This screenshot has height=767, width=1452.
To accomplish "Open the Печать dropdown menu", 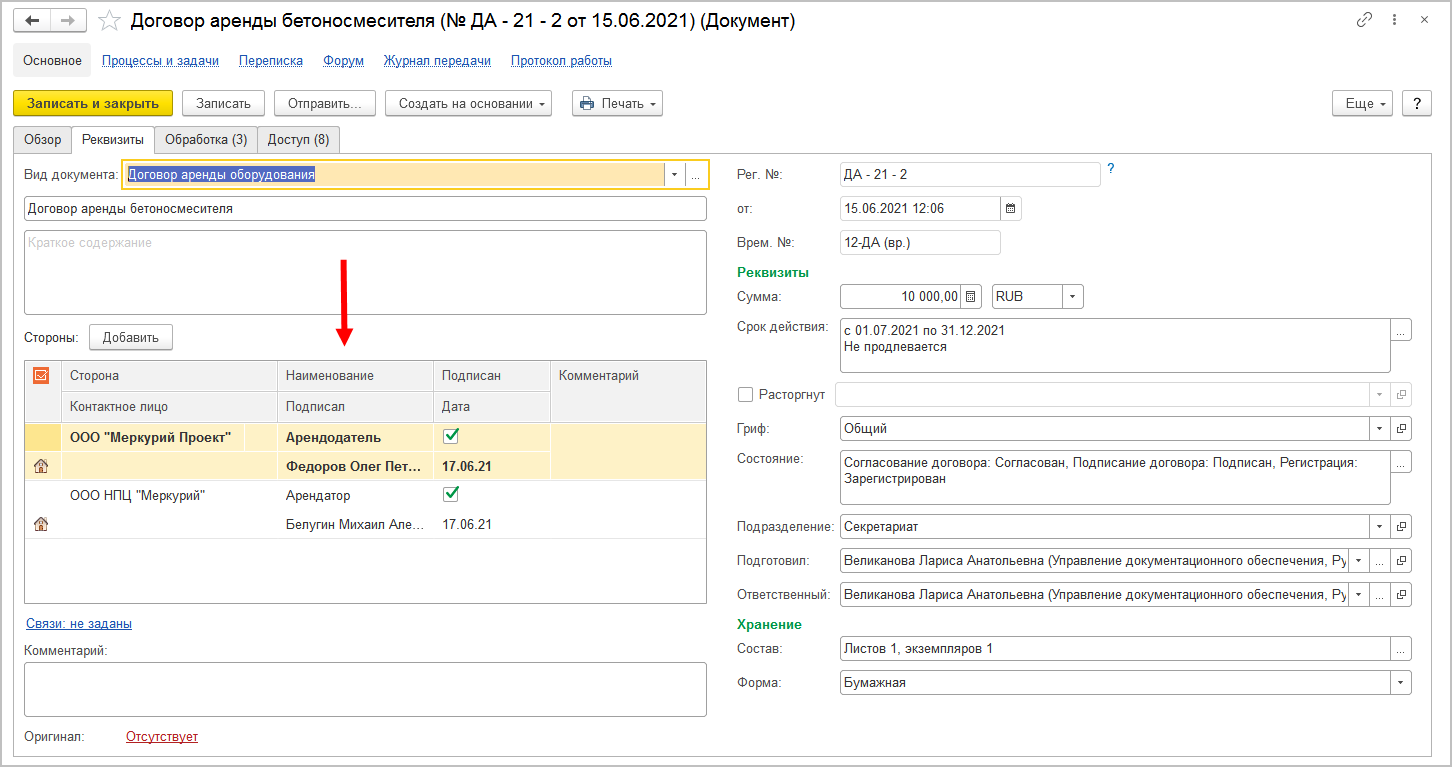I will coord(617,103).
